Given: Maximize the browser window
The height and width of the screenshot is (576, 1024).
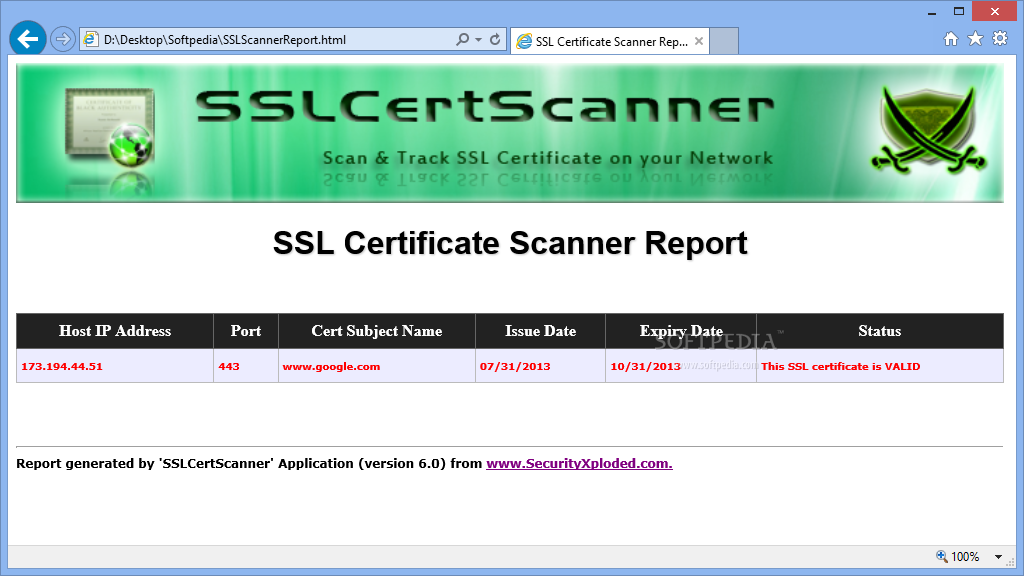Looking at the screenshot, I should [x=959, y=11].
